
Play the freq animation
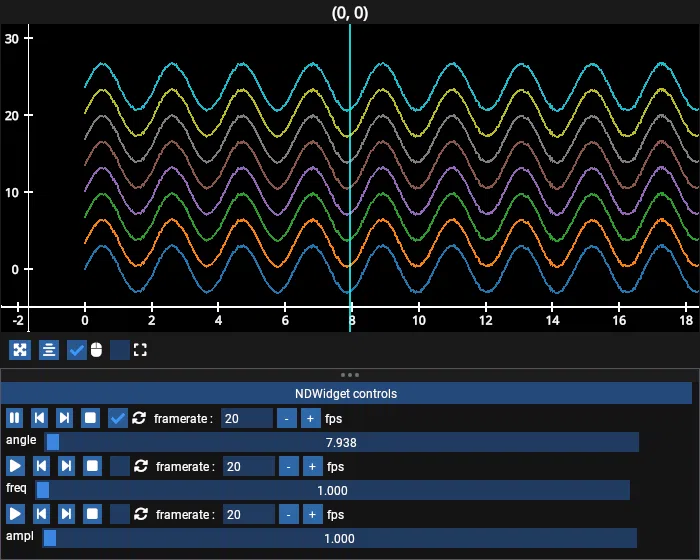point(15,466)
